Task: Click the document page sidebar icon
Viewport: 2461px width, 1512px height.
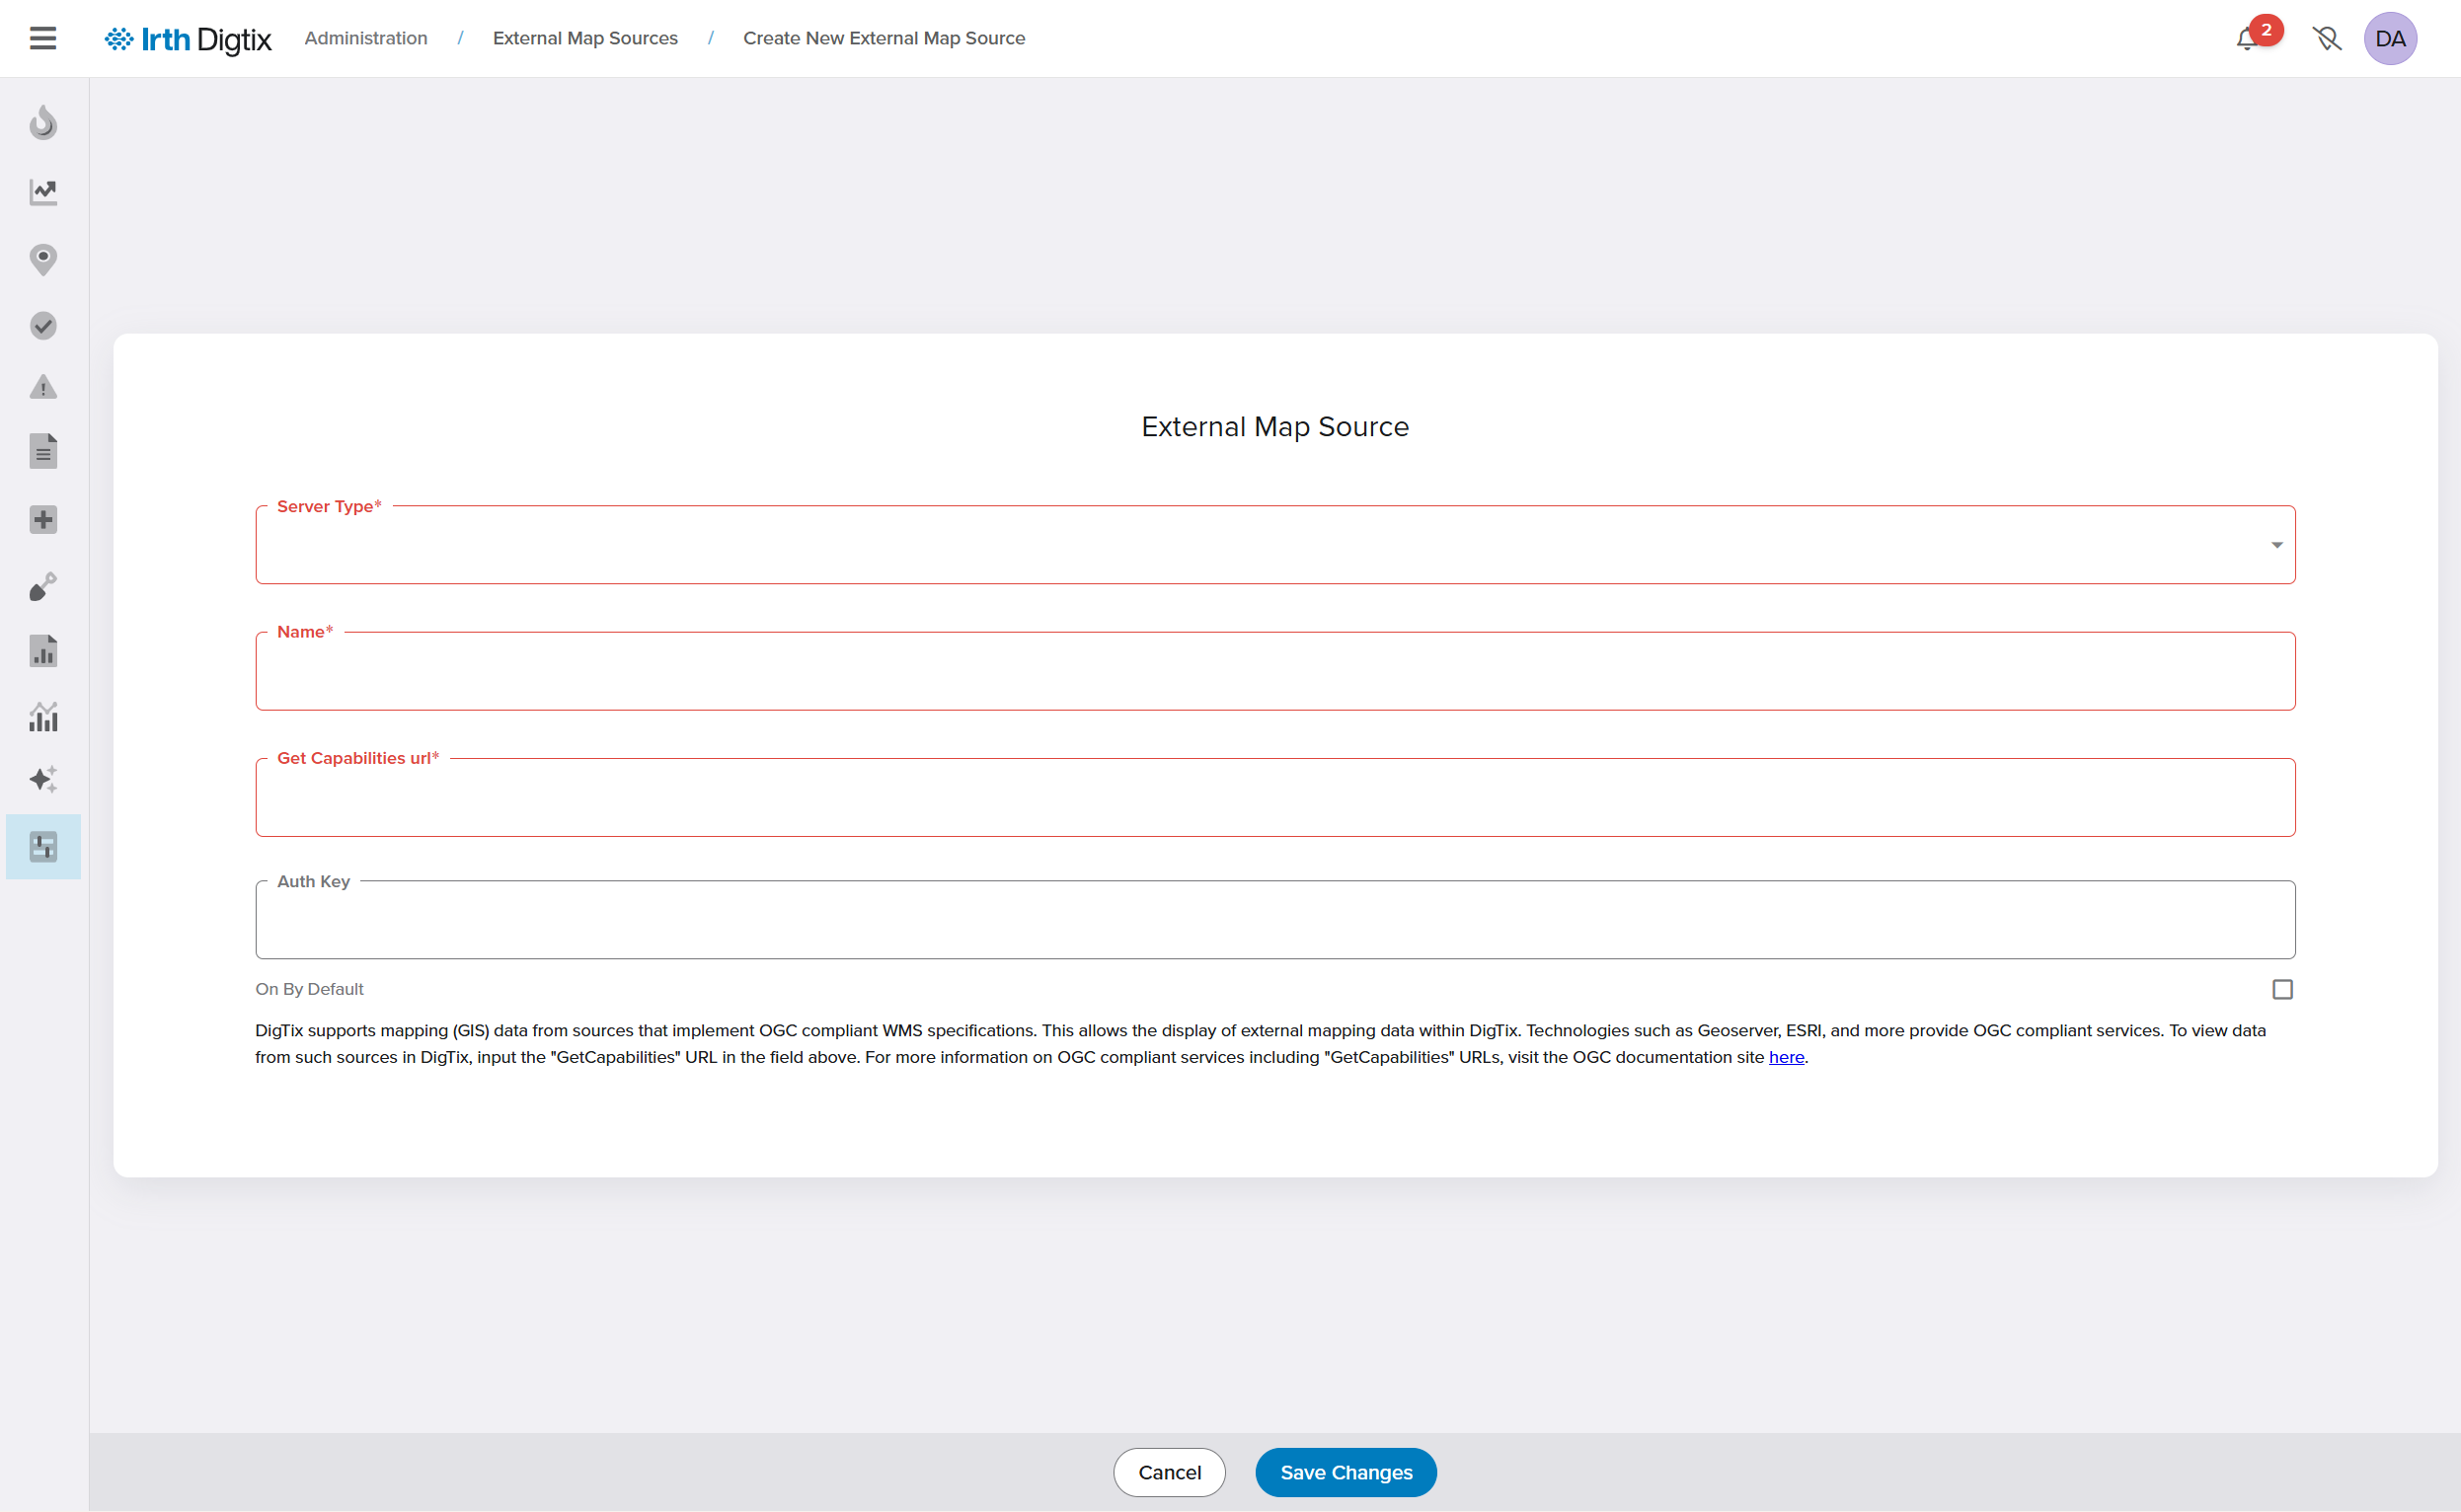Action: pyautogui.click(x=43, y=452)
